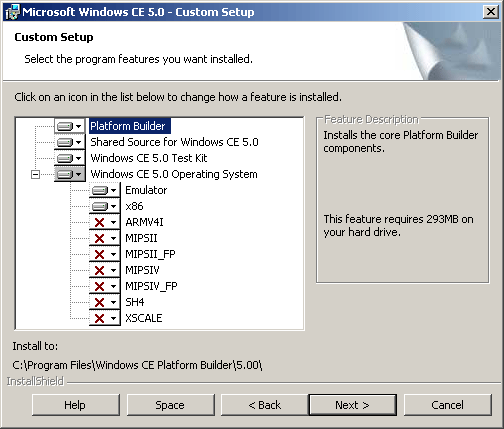Click the Help button
Image resolution: width=504 pixels, height=429 pixels.
pyautogui.click(x=76, y=405)
